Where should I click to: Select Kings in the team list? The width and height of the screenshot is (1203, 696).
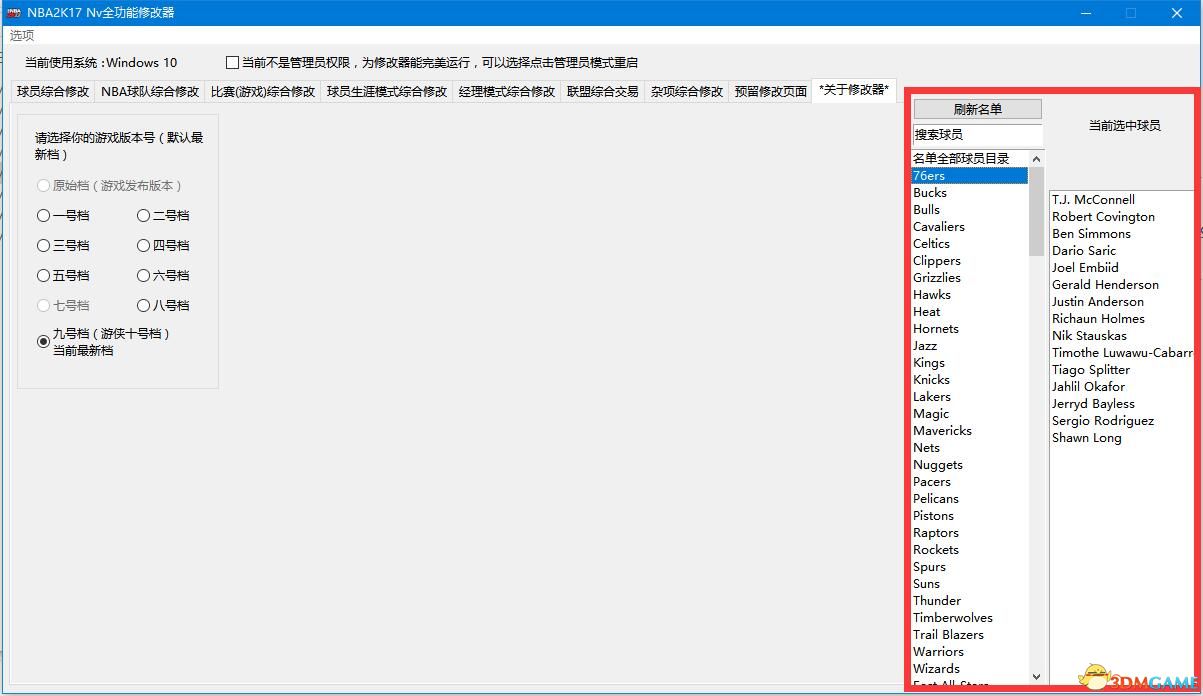(969, 363)
